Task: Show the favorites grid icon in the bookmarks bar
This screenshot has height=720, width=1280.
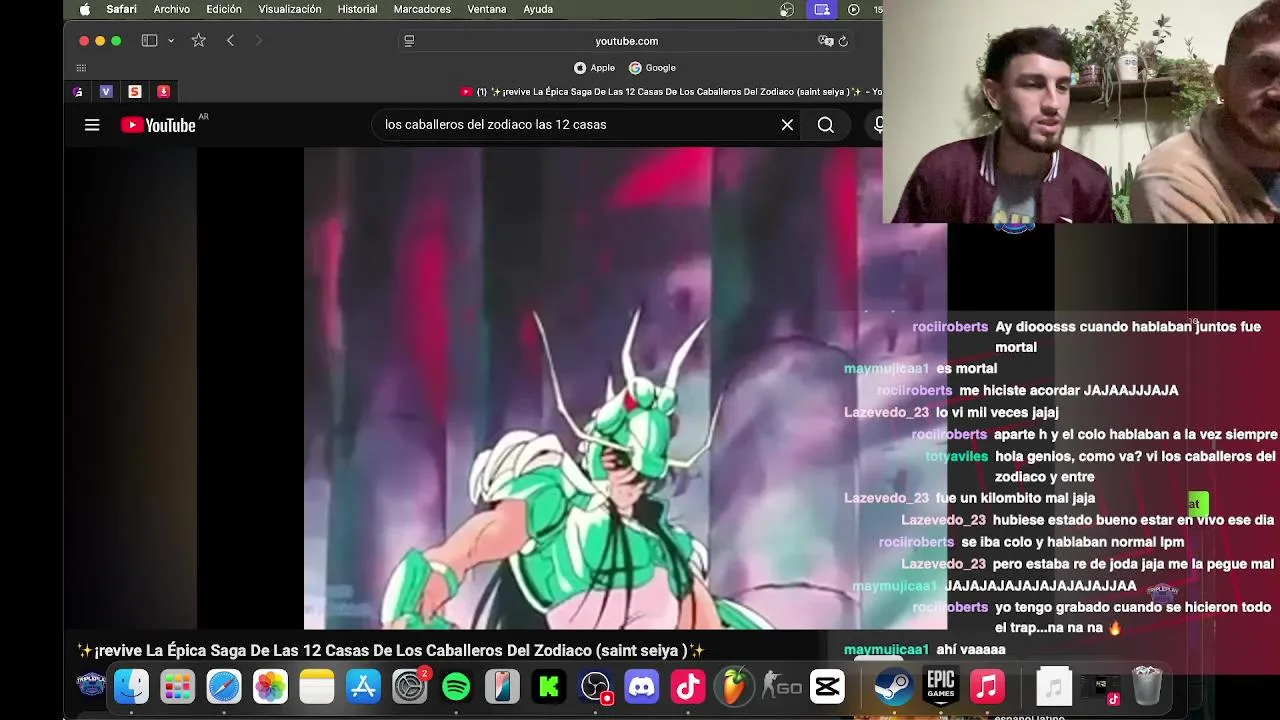Action: [x=81, y=68]
